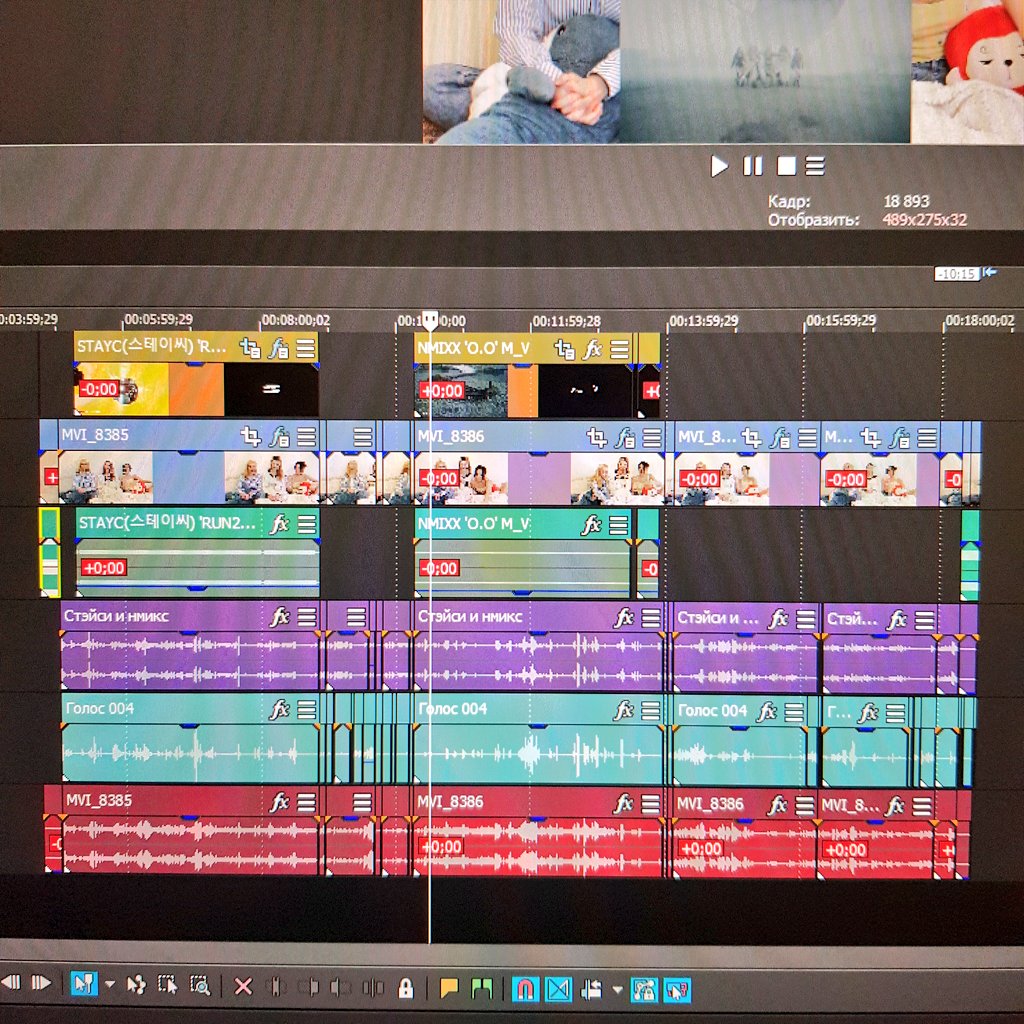The width and height of the screenshot is (1024, 1024).
Task: Click the Trim Start icon
Action: pos(309,987)
